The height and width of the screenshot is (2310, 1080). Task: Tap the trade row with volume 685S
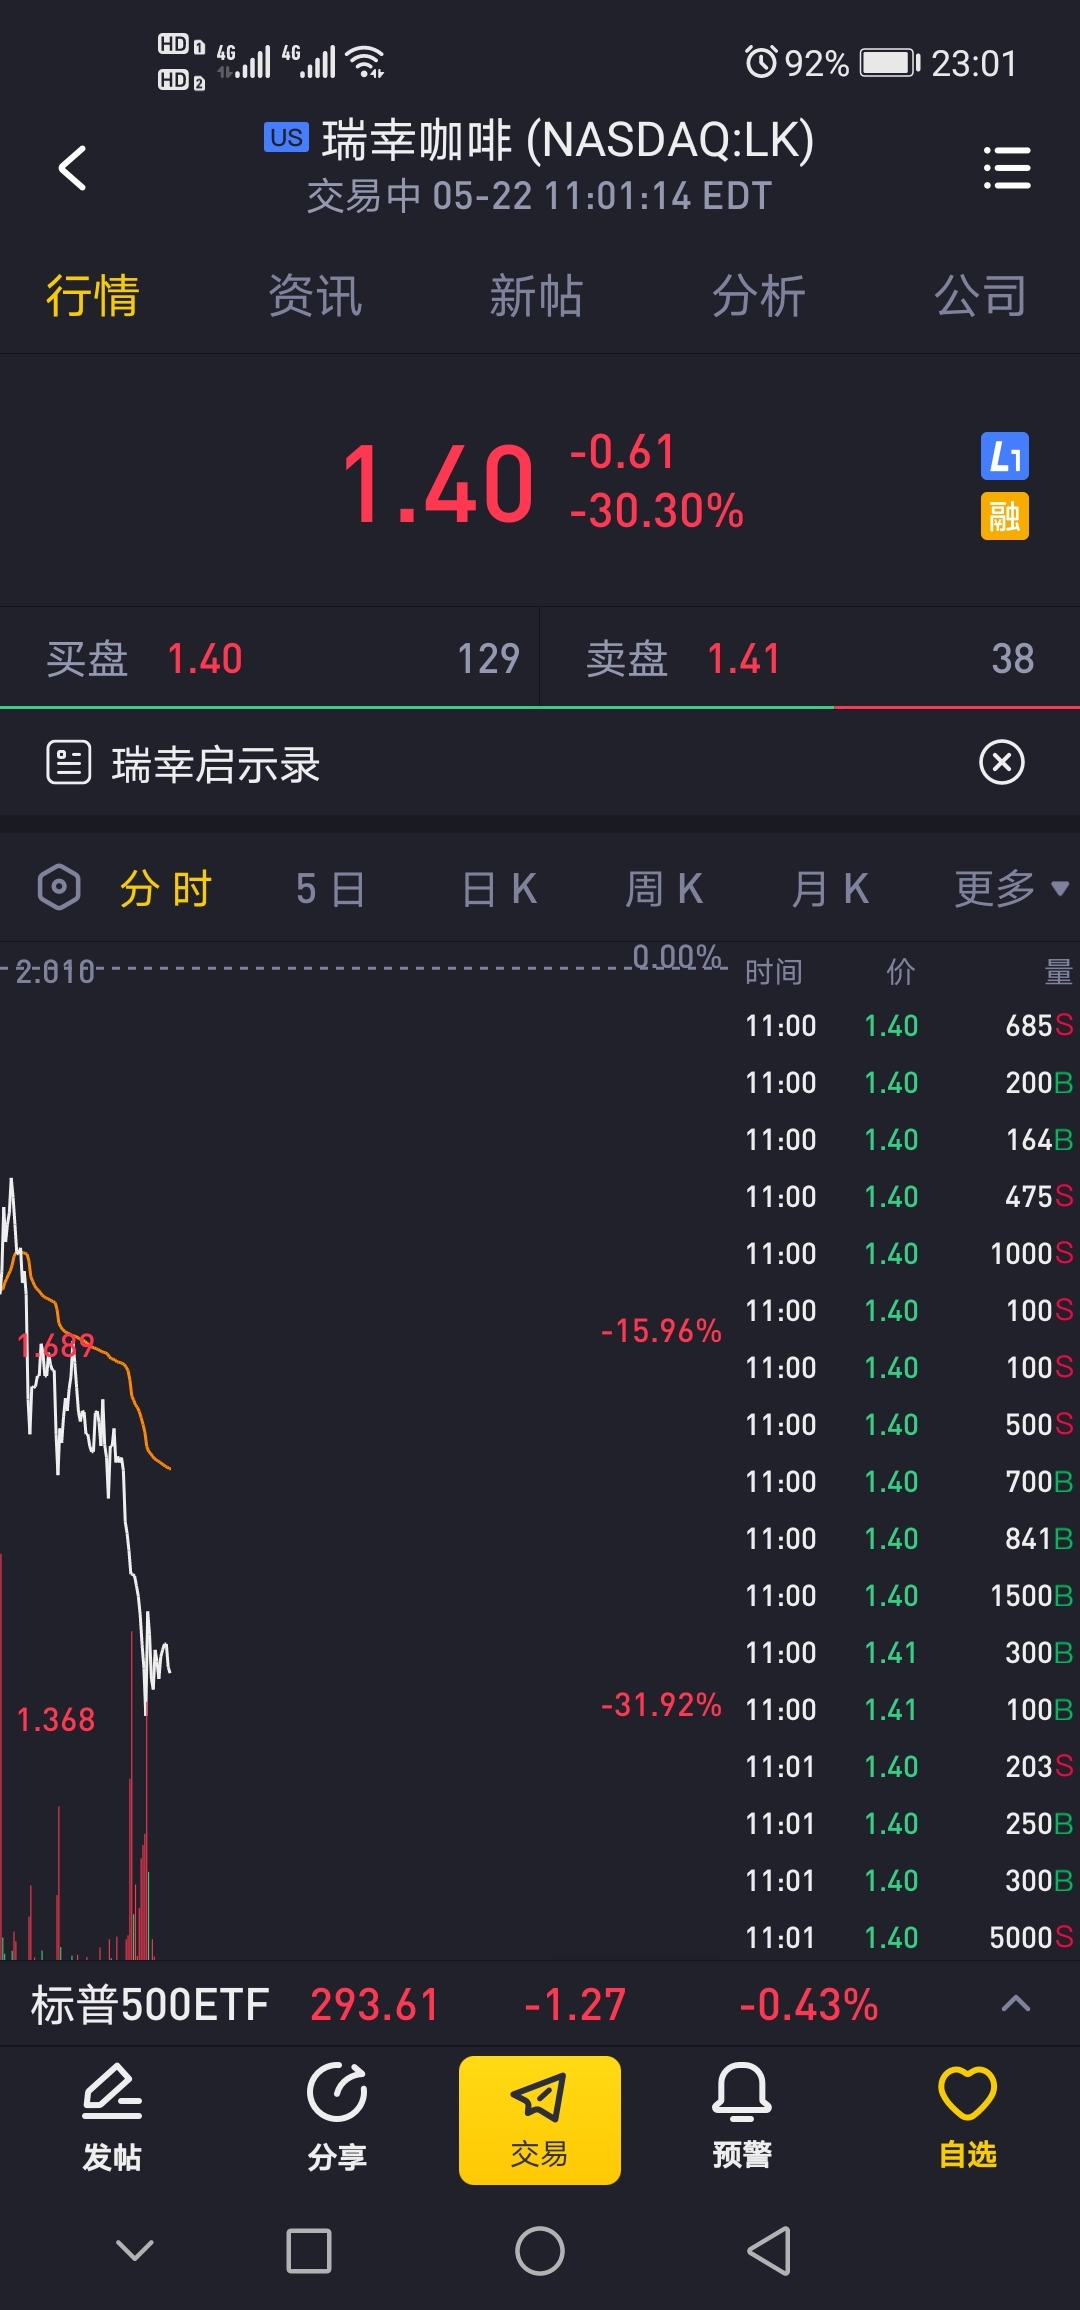(x=909, y=1025)
